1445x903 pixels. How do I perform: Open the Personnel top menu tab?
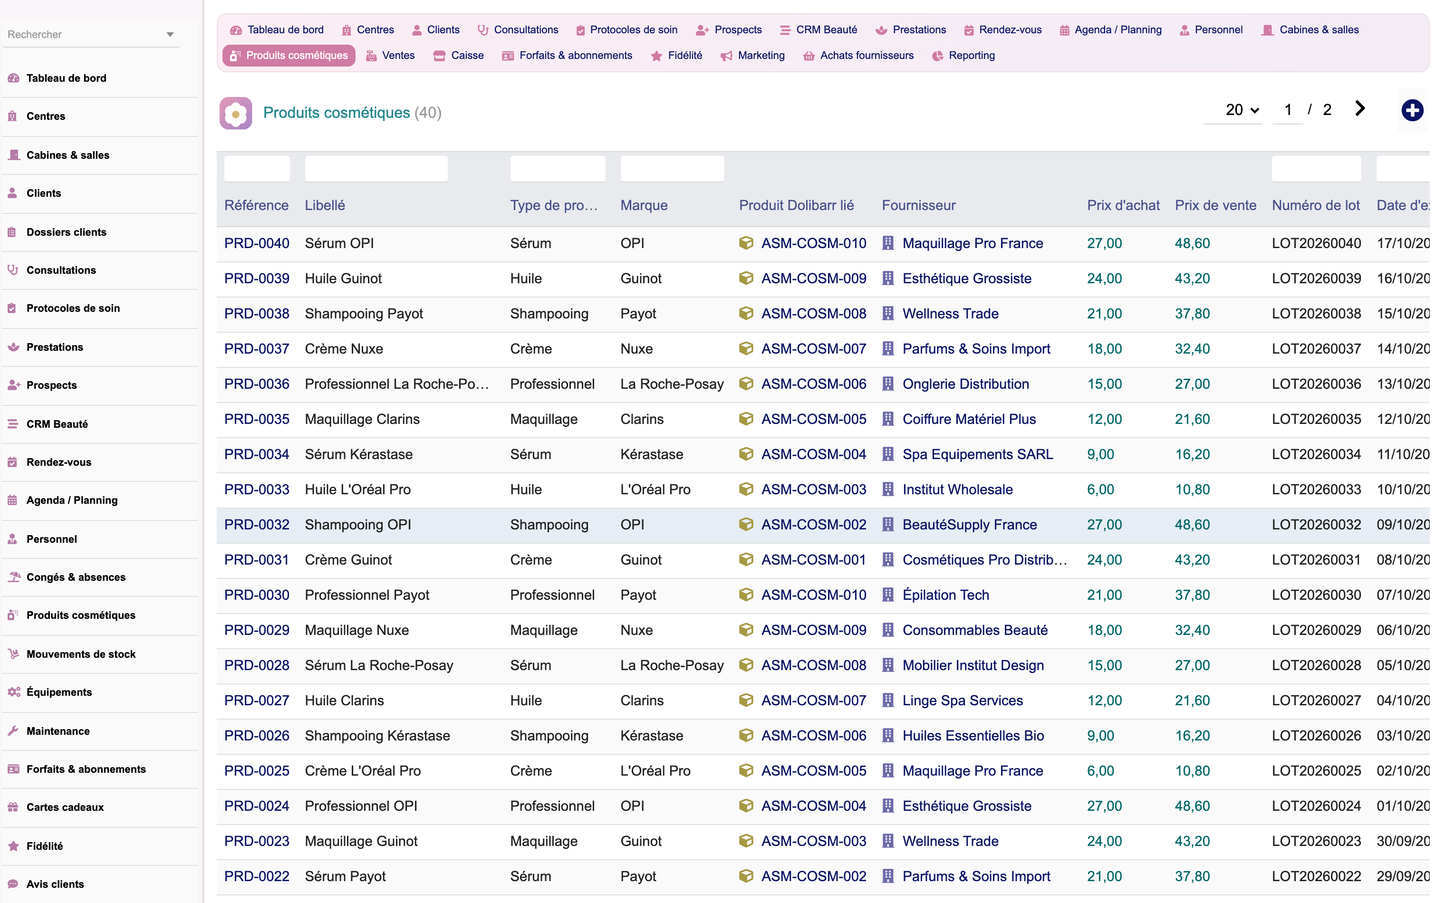pyautogui.click(x=1210, y=30)
